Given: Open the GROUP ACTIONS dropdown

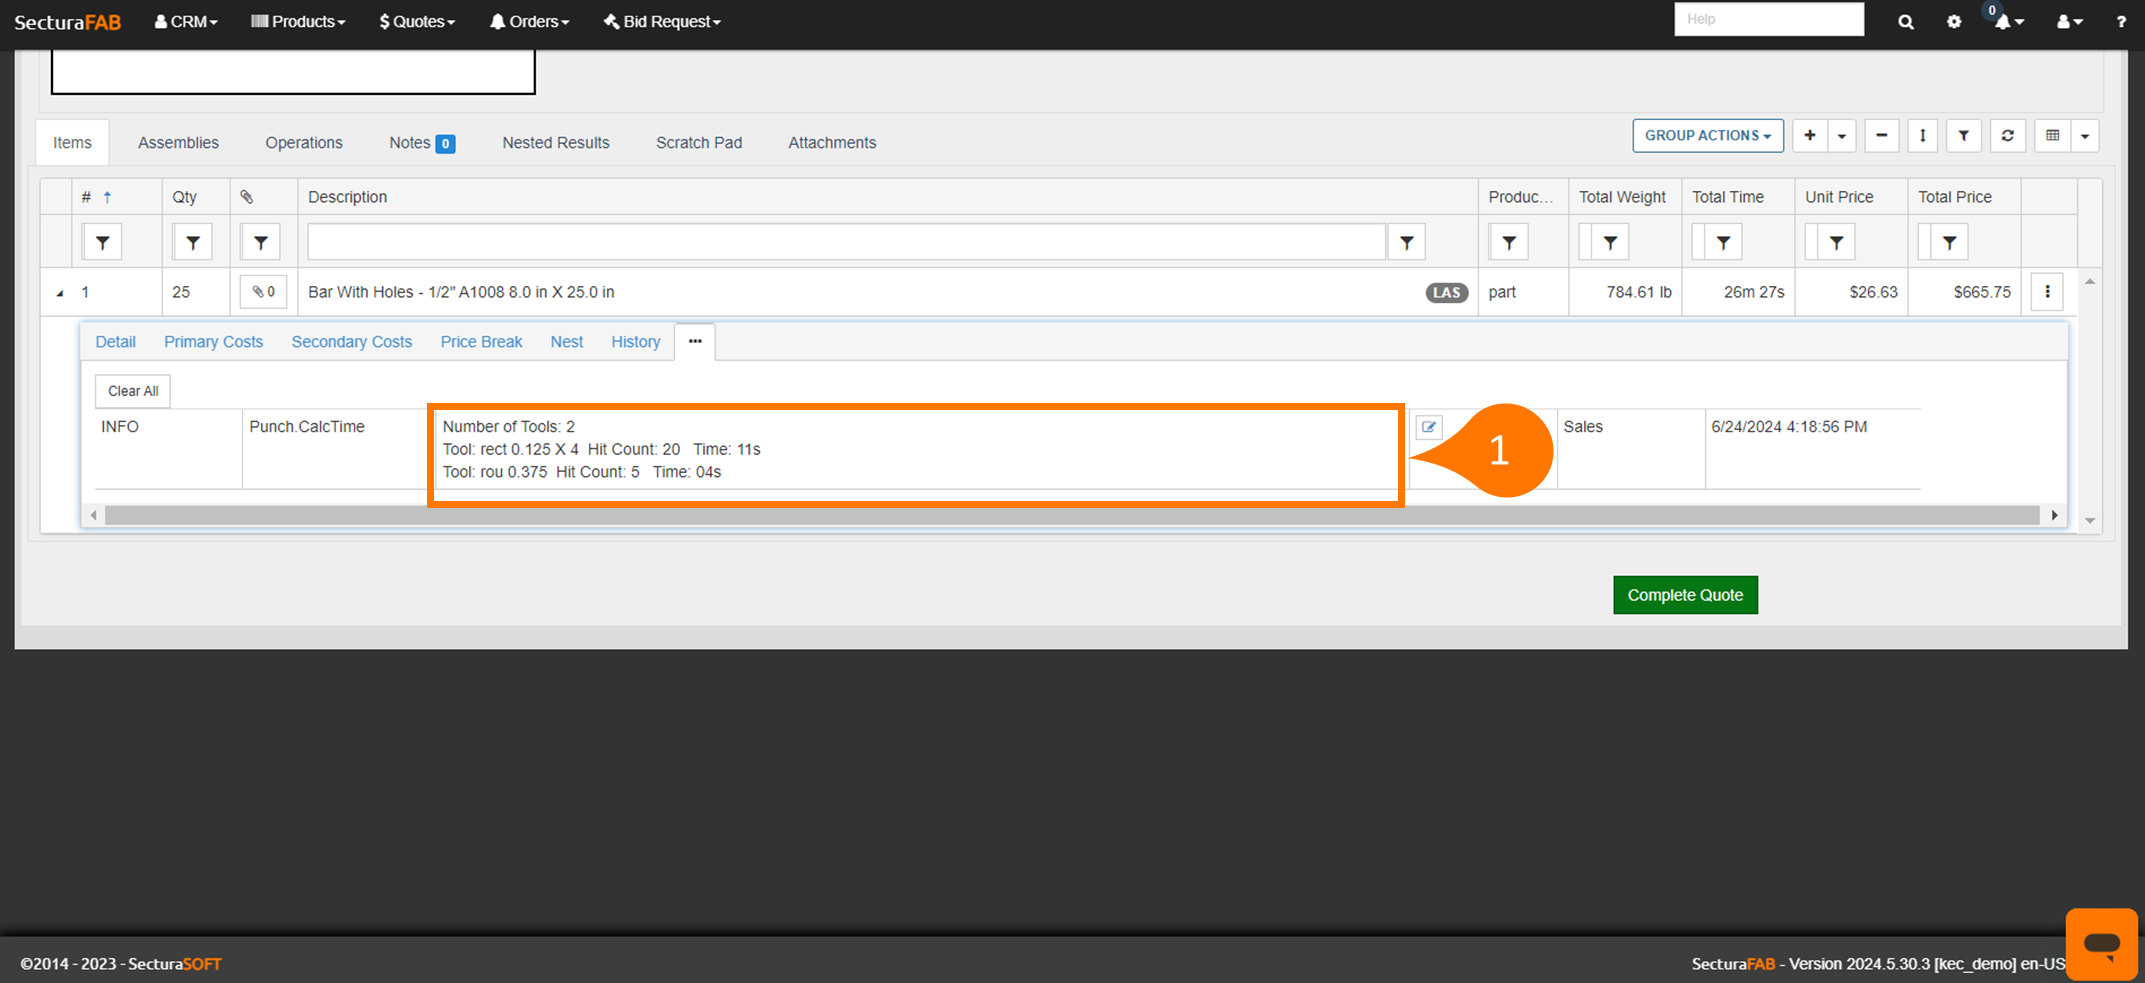Looking at the screenshot, I should click(1707, 136).
